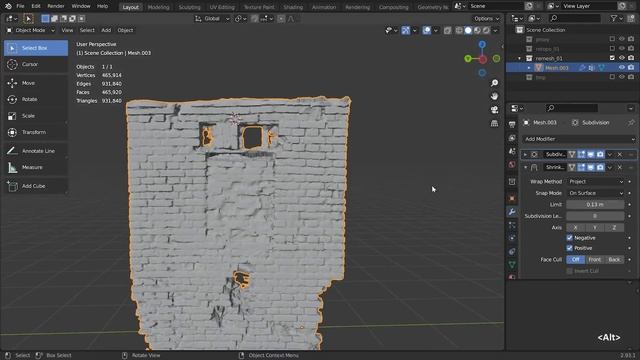Image resolution: width=640 pixels, height=360 pixels.
Task: Click the zoom view magnifier icon
Action: point(494,83)
